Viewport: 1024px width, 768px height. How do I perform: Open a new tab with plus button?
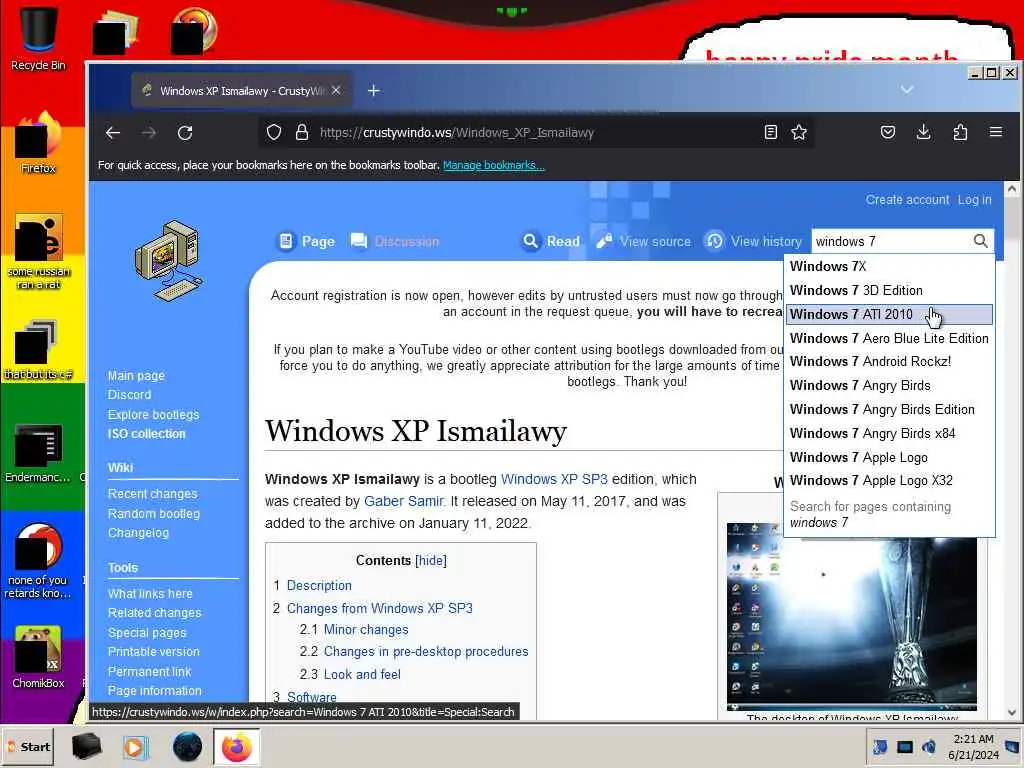click(374, 91)
